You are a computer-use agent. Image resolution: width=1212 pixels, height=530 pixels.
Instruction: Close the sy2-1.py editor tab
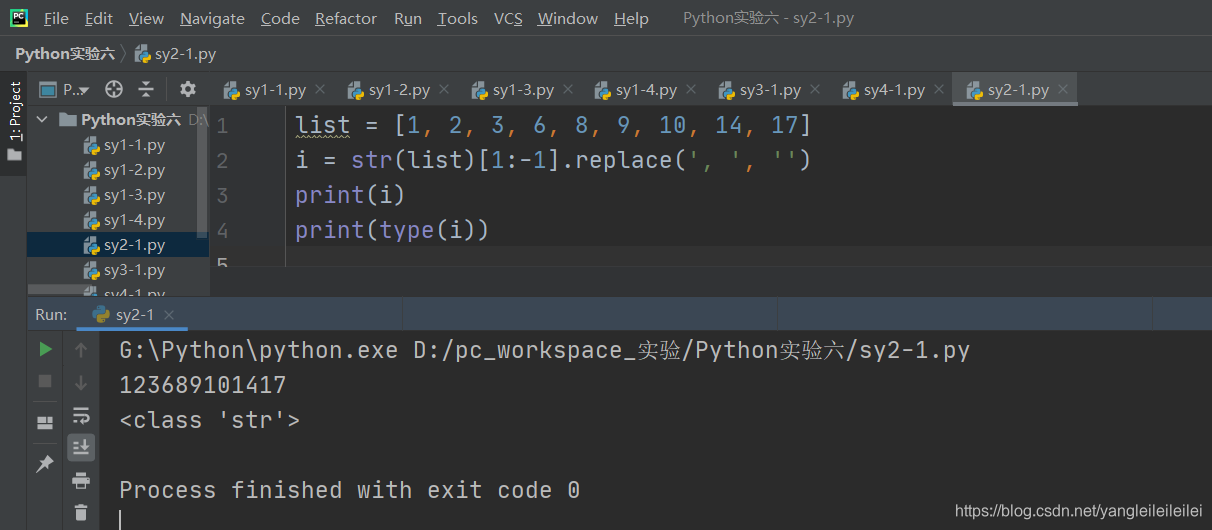pos(1063,89)
